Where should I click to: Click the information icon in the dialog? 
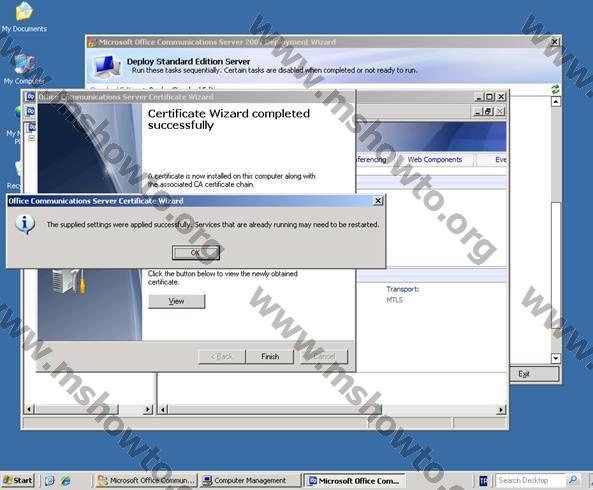tap(25, 224)
